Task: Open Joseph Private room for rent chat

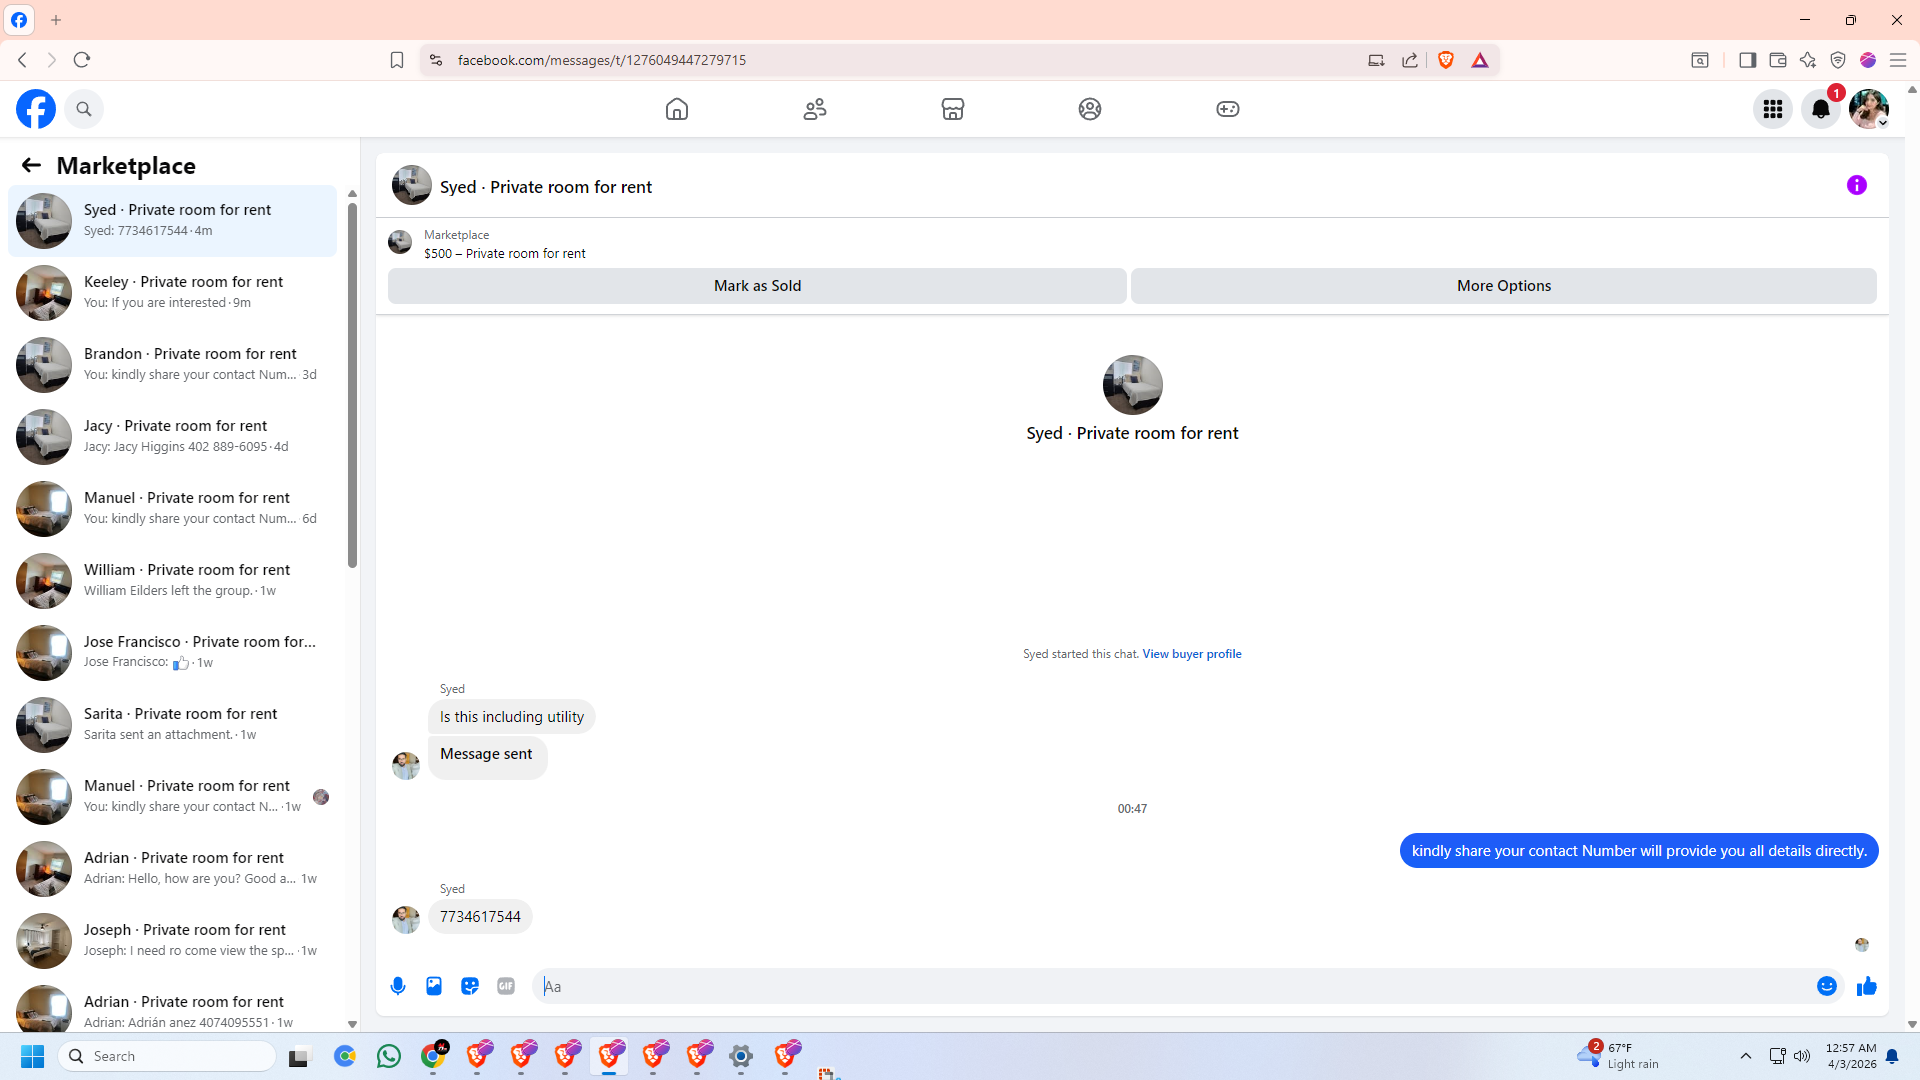Action: point(172,940)
